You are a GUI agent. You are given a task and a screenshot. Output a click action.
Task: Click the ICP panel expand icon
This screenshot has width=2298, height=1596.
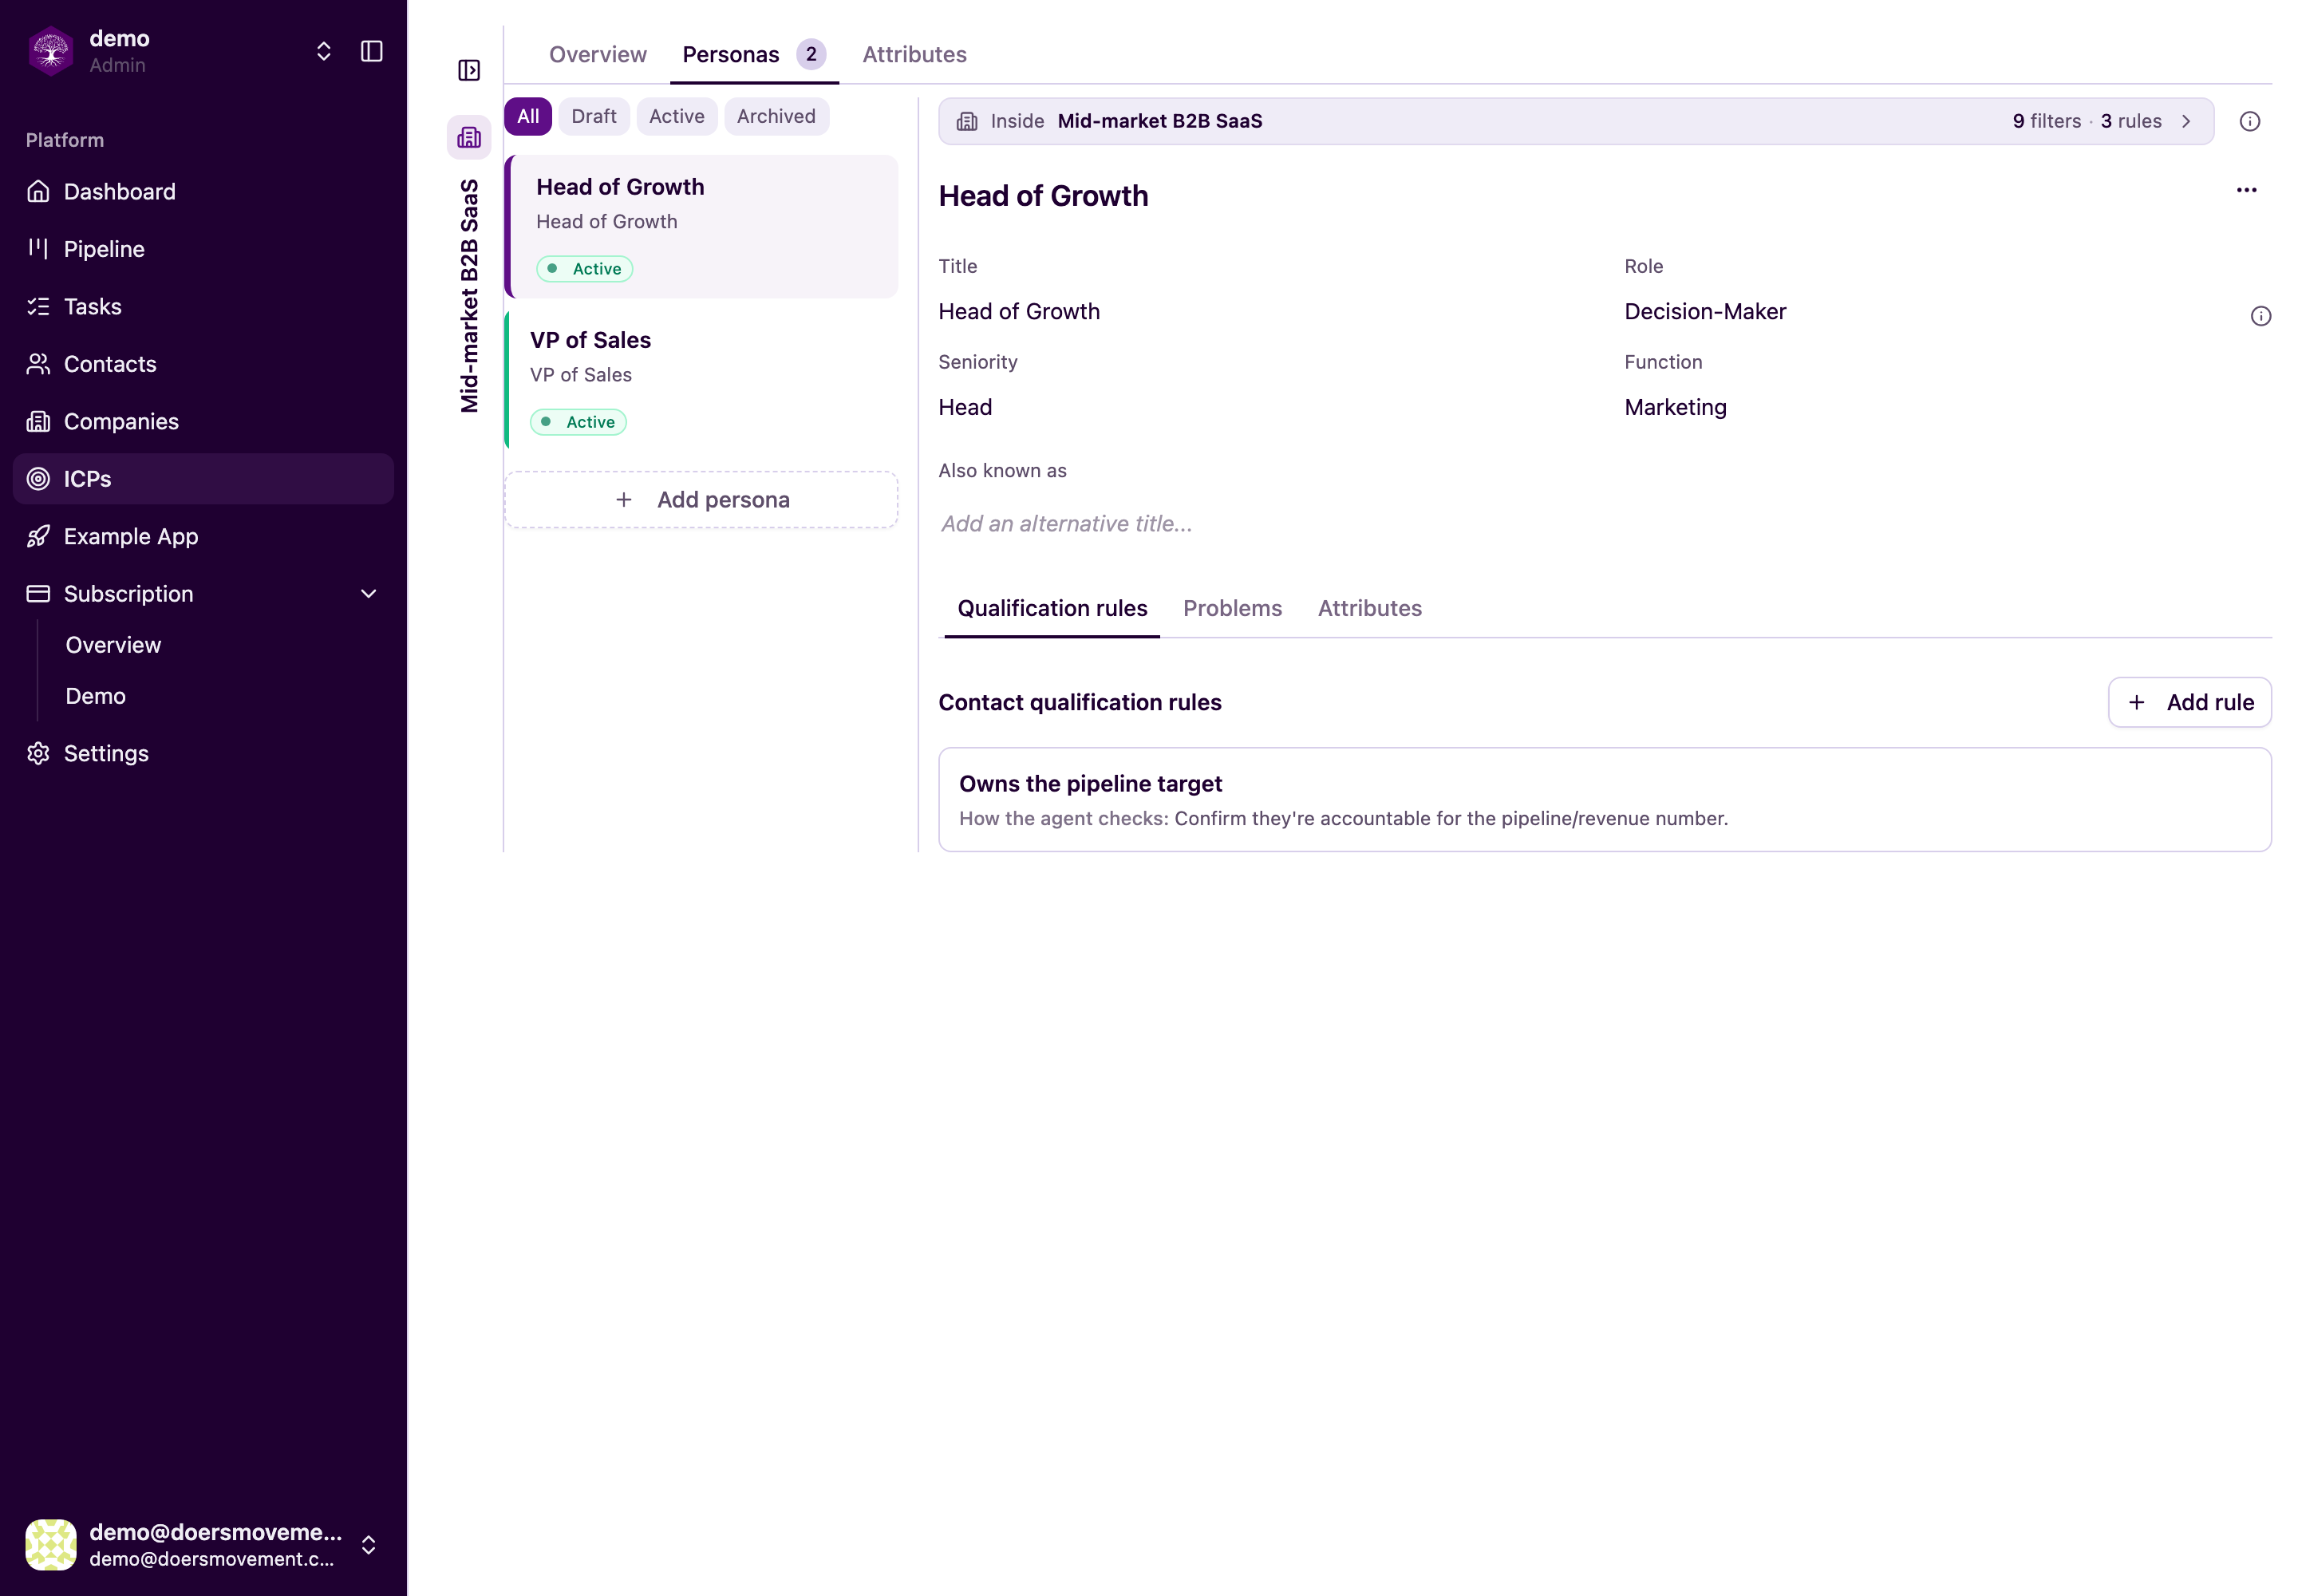click(468, 70)
